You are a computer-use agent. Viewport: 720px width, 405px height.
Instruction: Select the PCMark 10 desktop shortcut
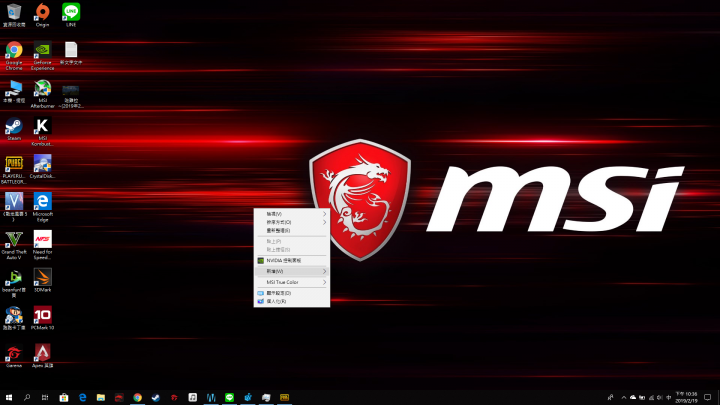(42, 318)
